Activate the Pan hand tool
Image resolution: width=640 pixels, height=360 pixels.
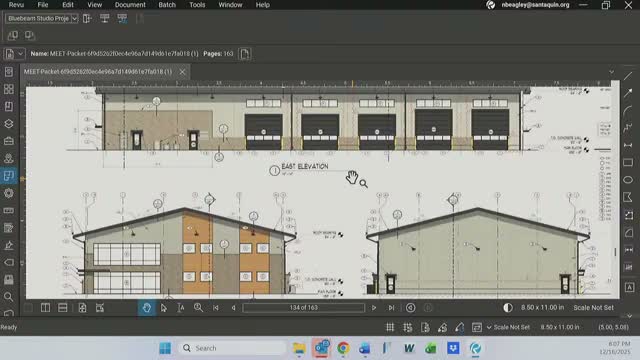(147, 308)
